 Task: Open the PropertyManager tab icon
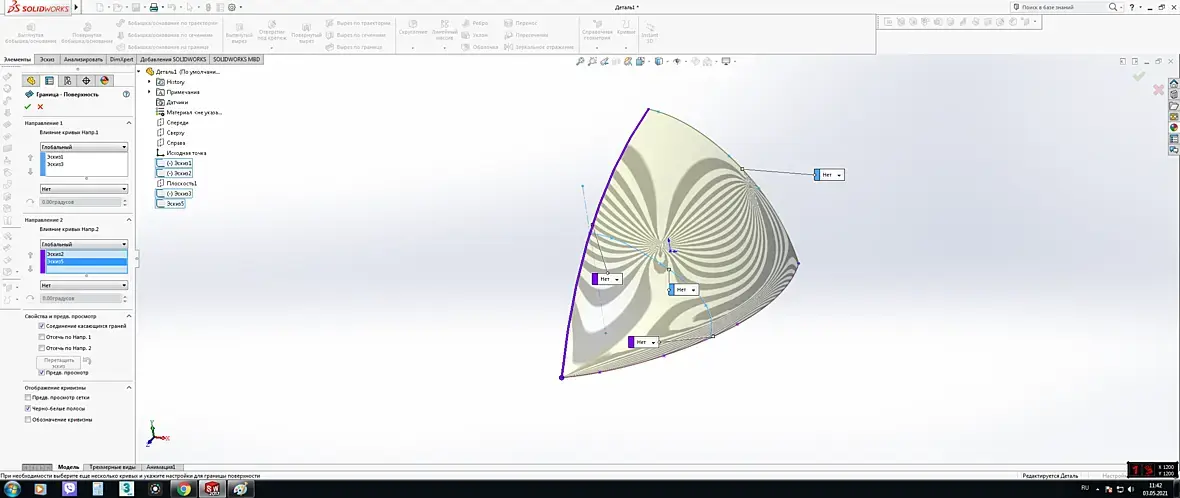(50, 80)
